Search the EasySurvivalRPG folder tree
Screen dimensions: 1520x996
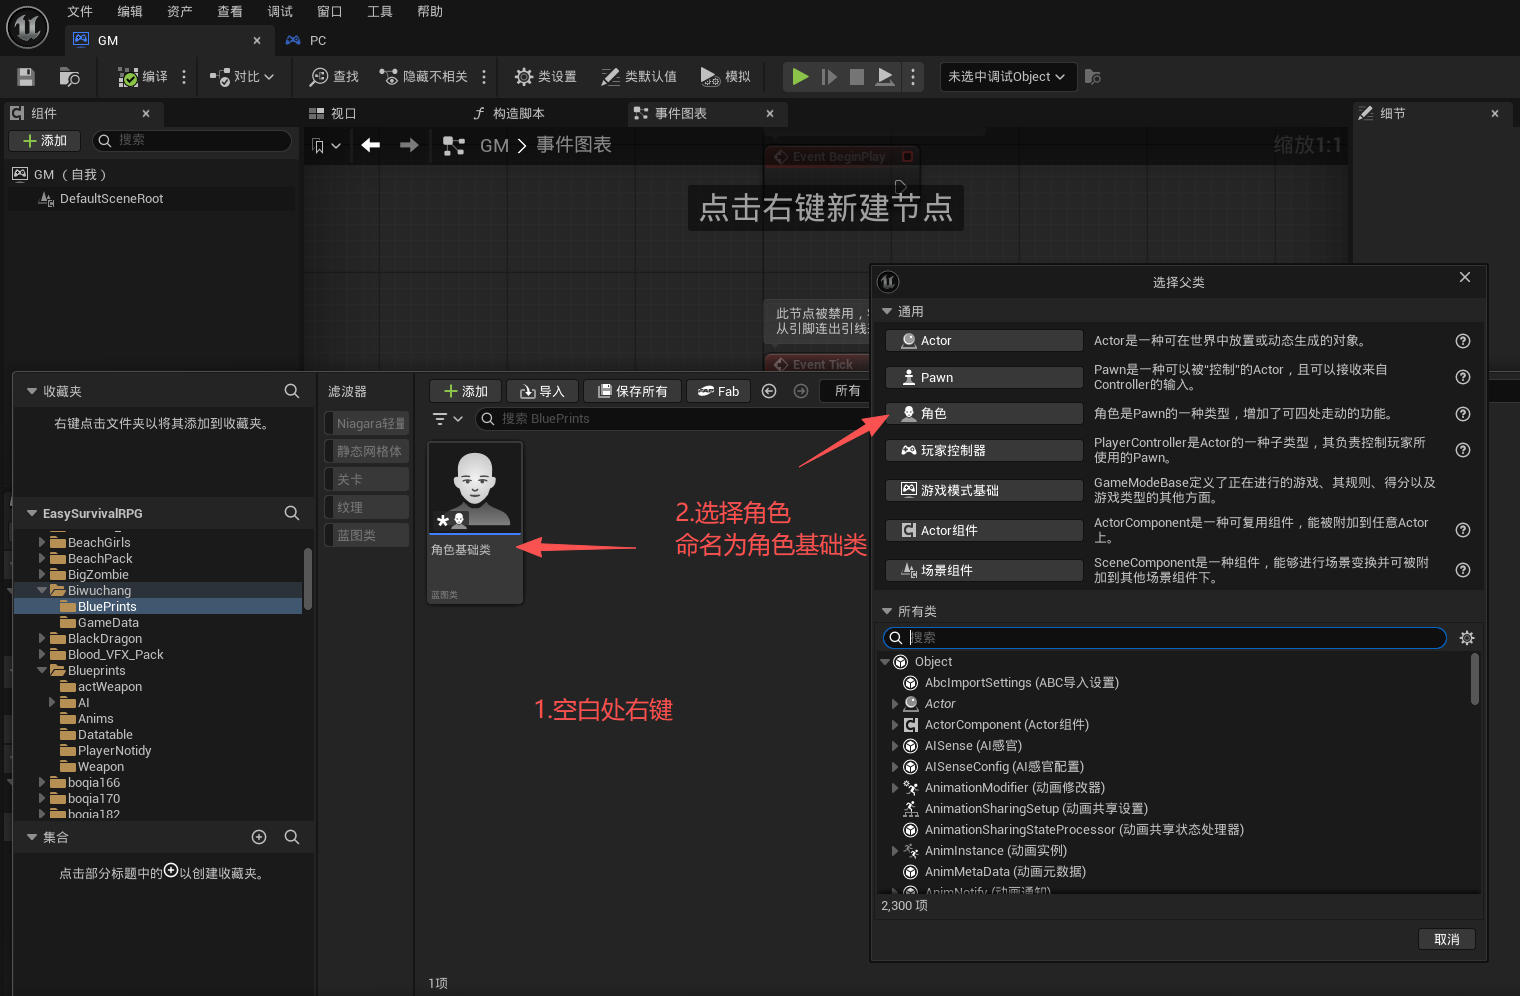coord(292,513)
